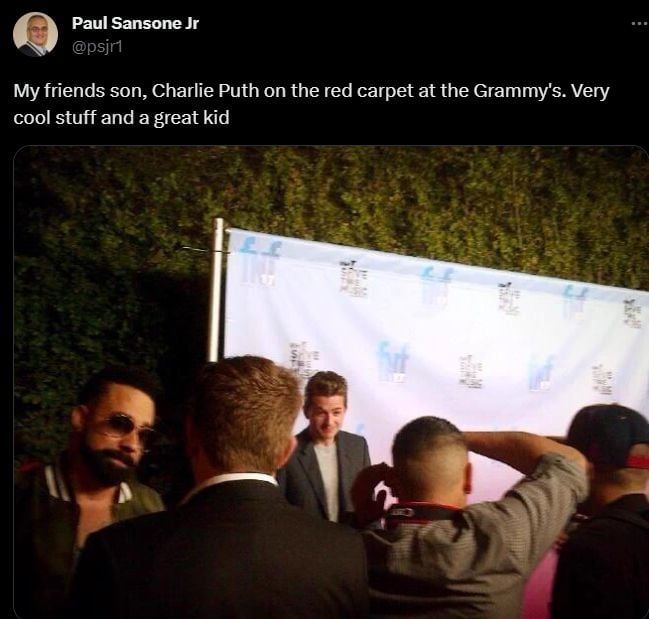Screen dimensions: 649x619
Task: Click the smiling man in the gray blazer
Action: [x=325, y=447]
